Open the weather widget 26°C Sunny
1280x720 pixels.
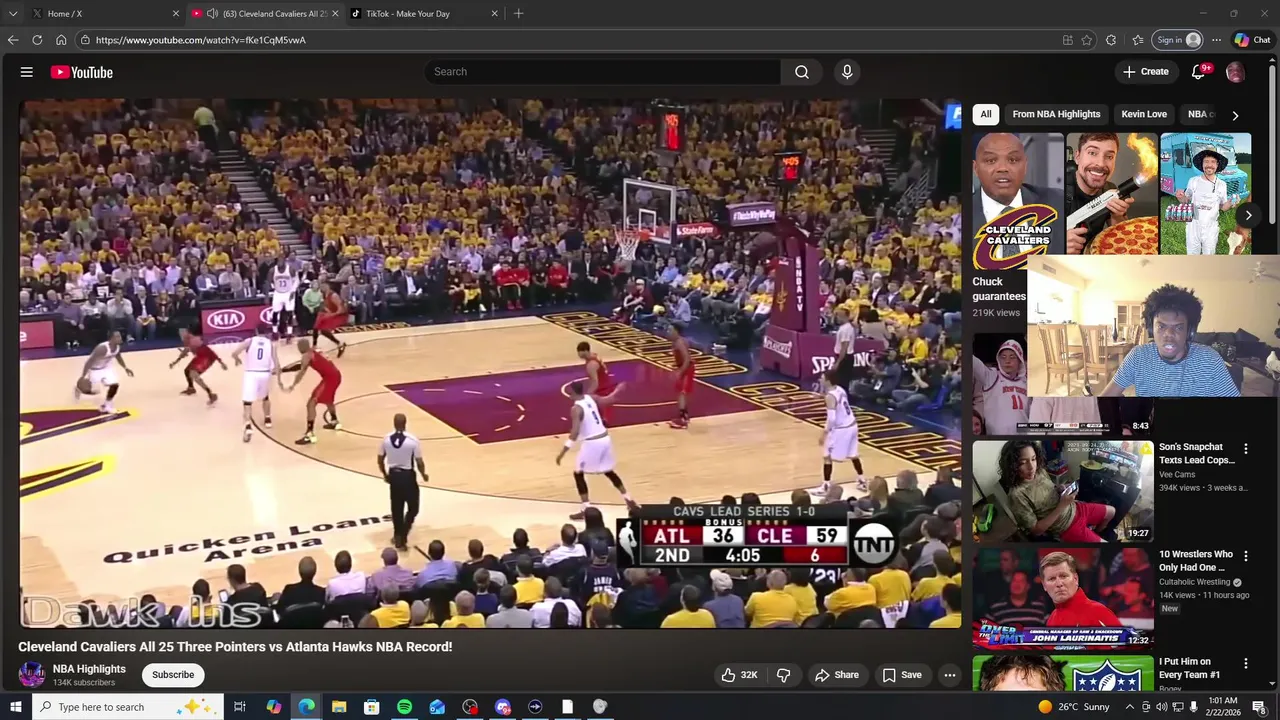point(1073,707)
